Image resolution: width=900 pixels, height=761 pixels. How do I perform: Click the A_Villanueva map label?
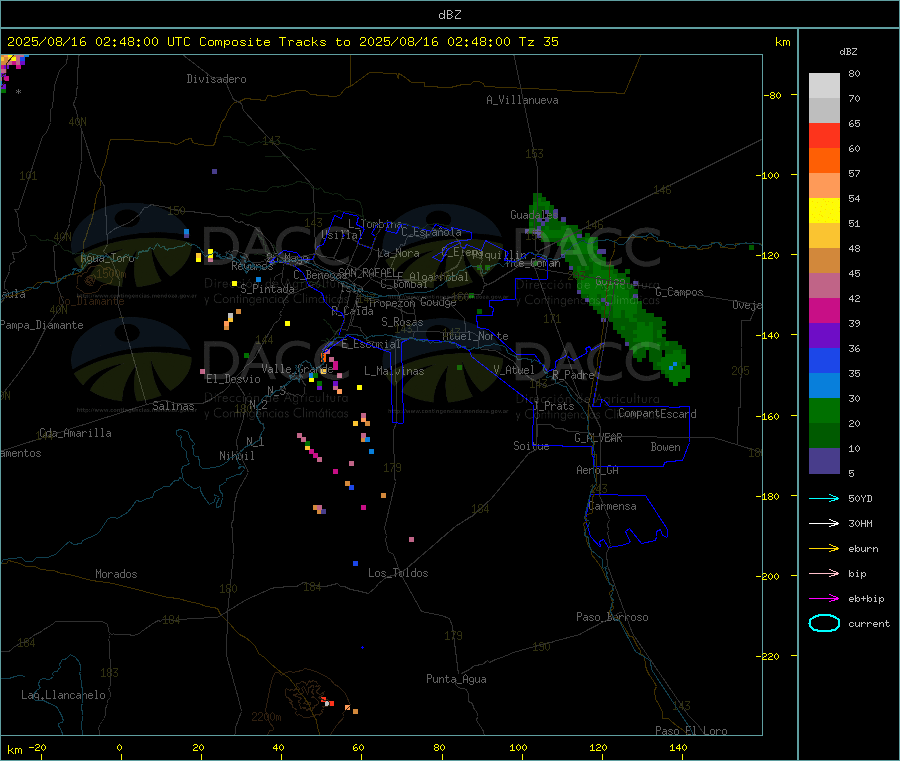(x=522, y=100)
